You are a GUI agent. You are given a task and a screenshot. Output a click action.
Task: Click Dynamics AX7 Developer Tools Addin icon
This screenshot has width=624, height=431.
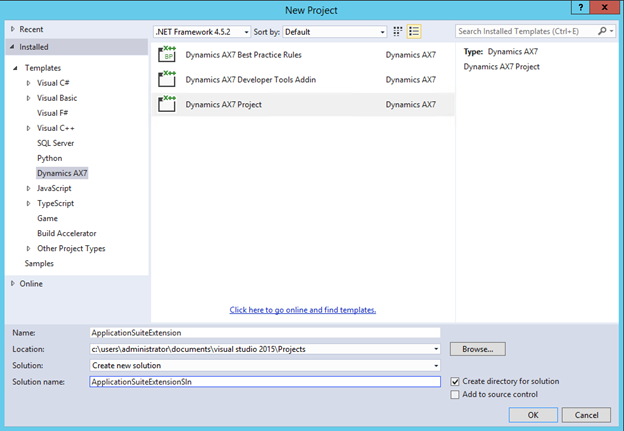pos(167,79)
